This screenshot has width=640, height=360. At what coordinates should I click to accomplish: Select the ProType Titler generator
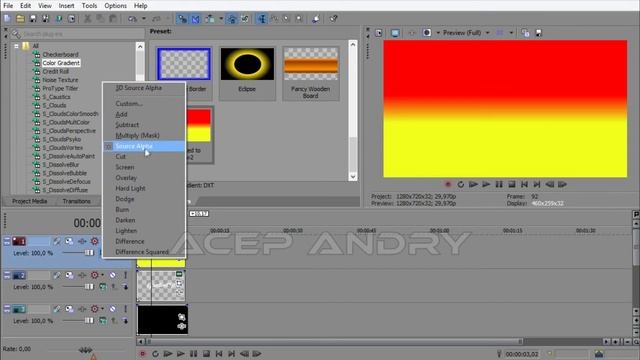pyautogui.click(x=60, y=88)
